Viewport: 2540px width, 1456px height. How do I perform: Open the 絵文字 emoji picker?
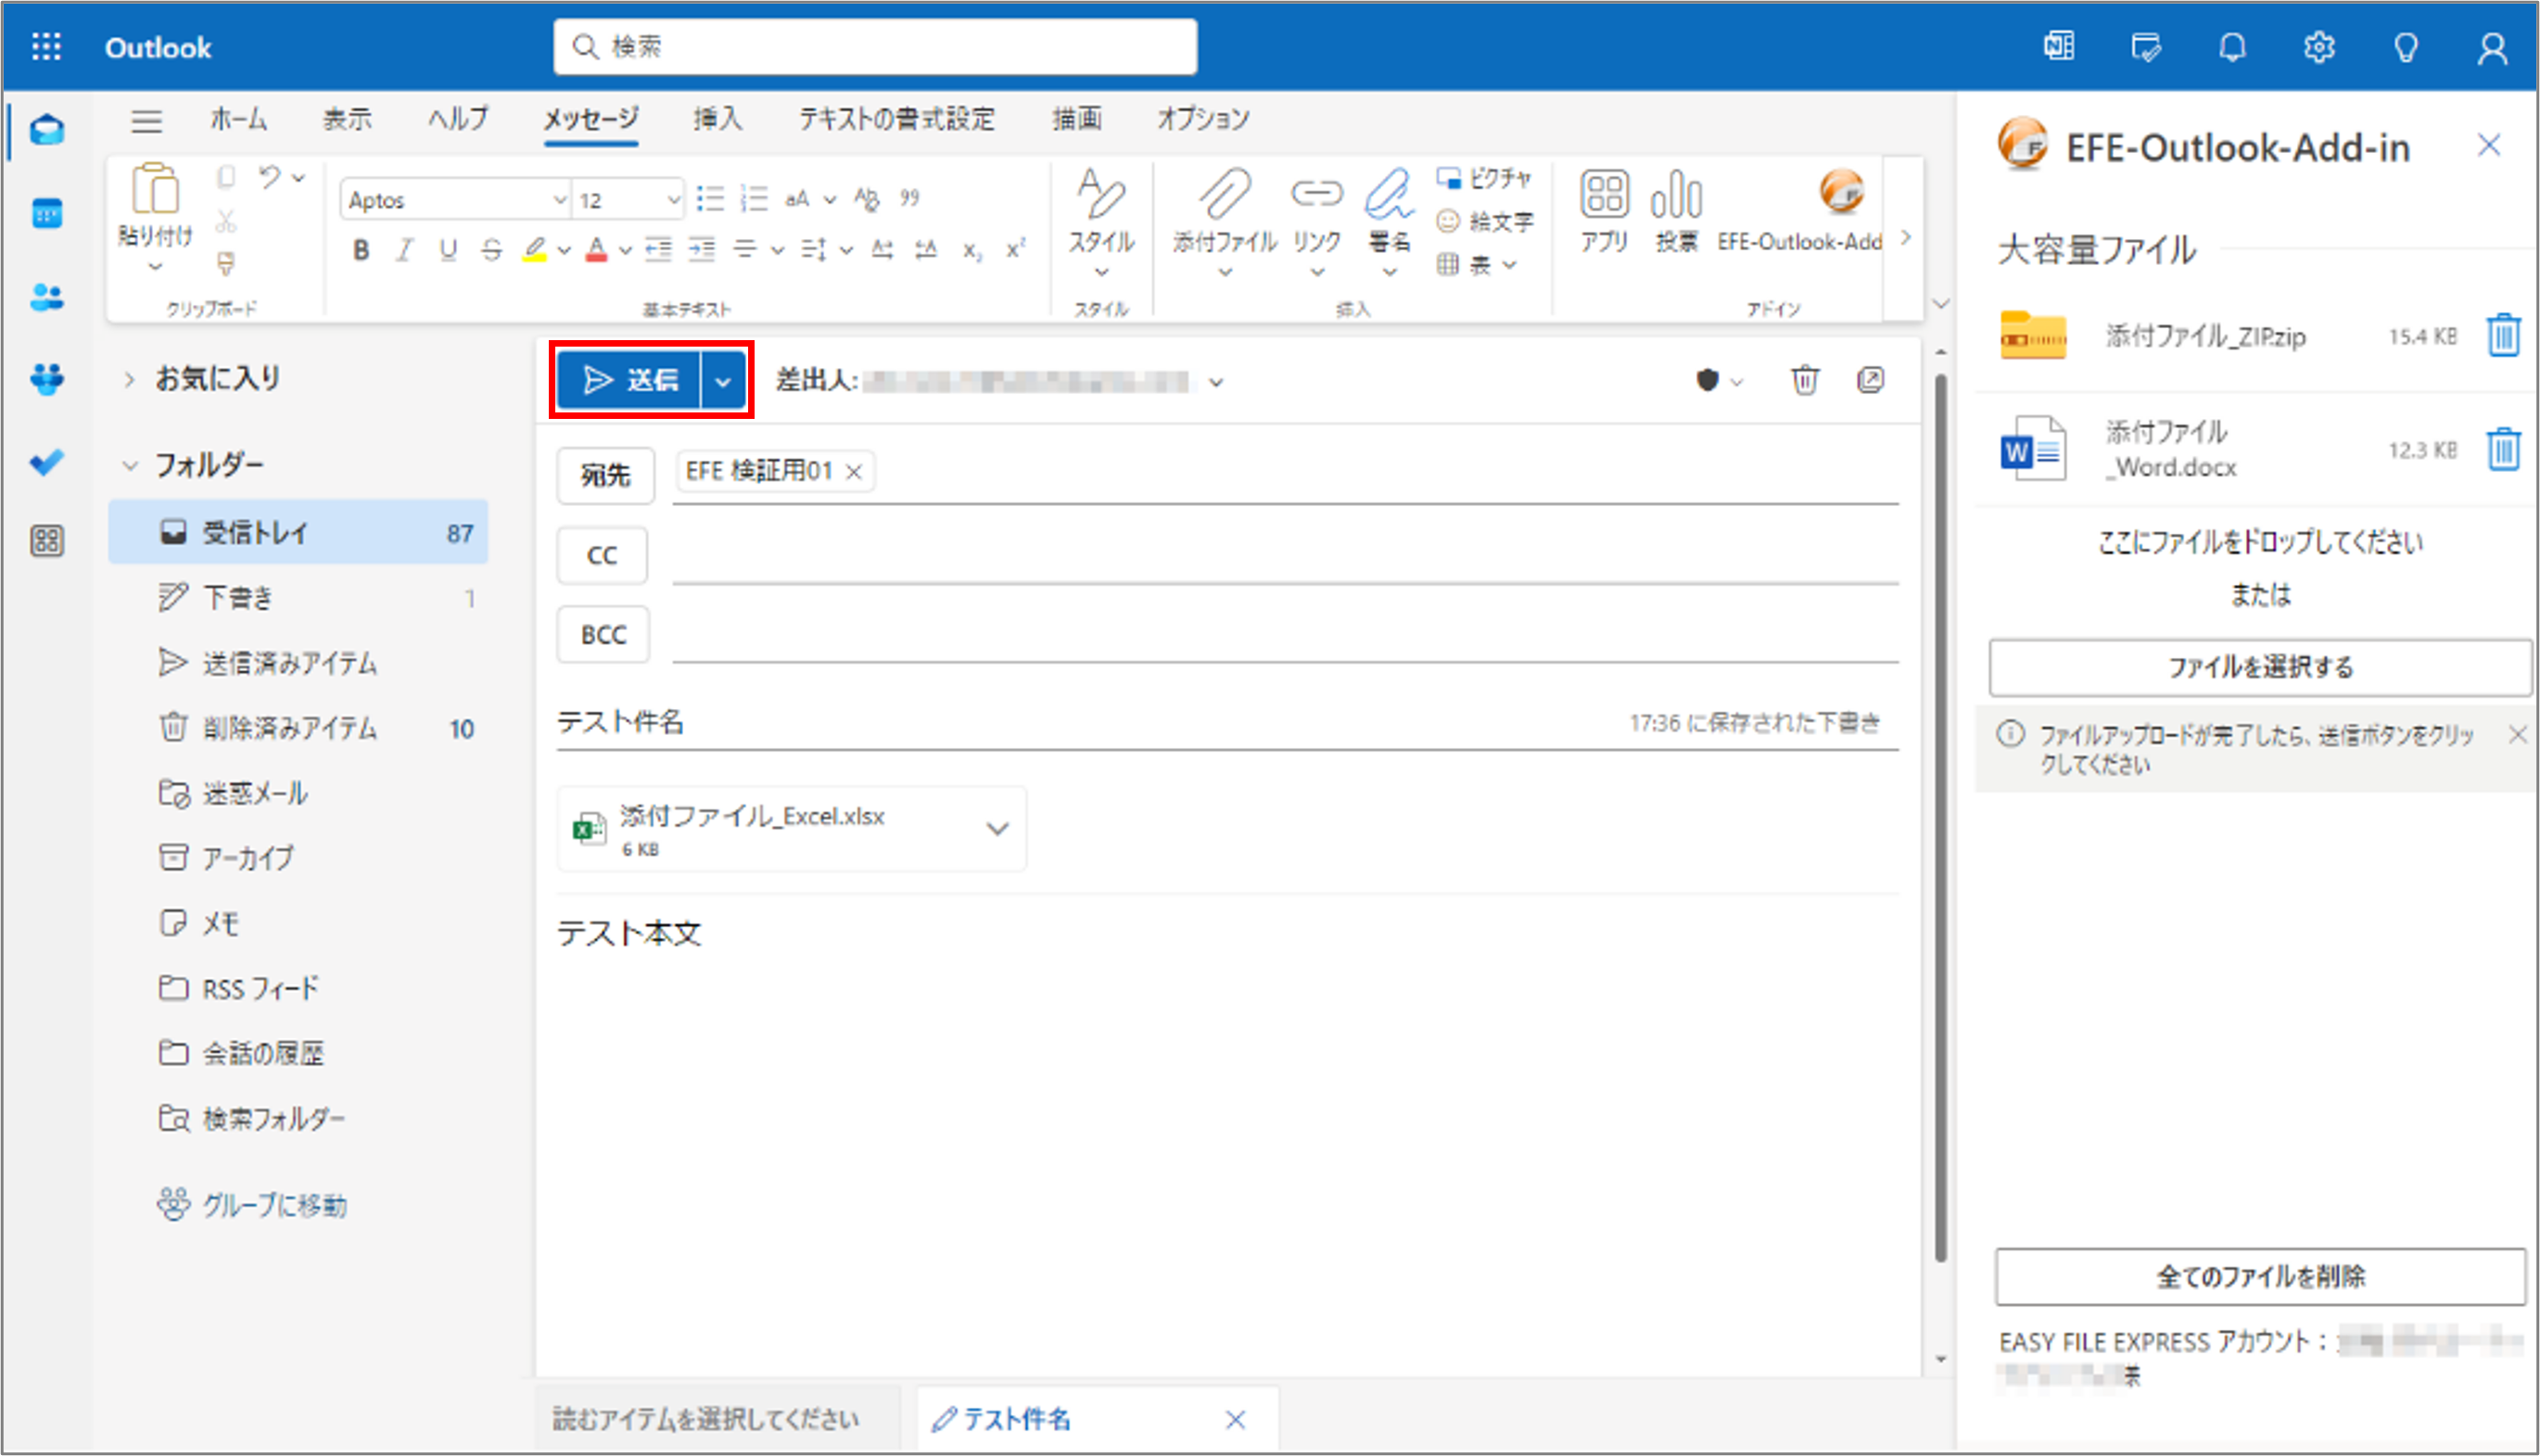[x=1488, y=222]
